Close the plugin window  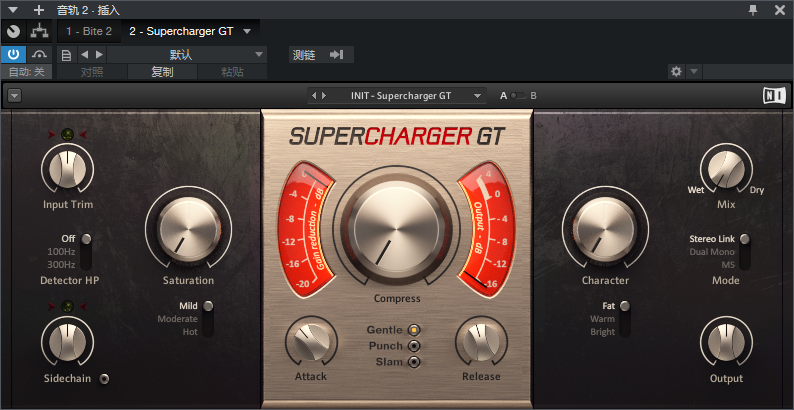pos(780,10)
